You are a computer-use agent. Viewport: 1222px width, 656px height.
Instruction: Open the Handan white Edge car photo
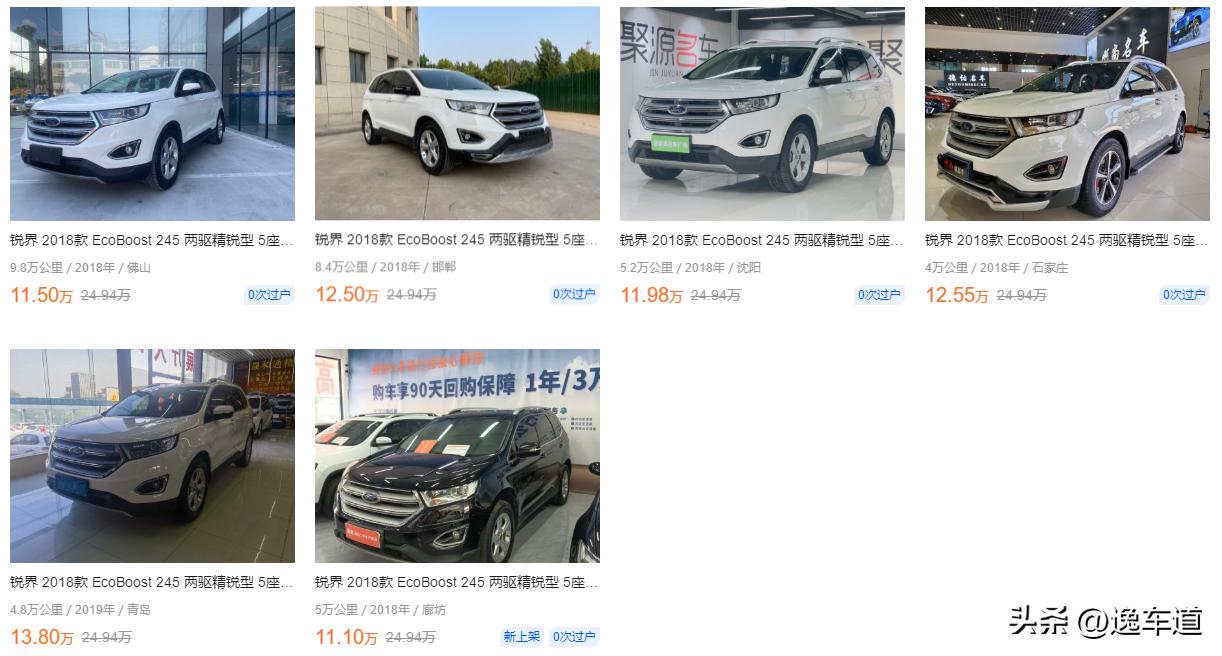pyautogui.click(x=457, y=114)
